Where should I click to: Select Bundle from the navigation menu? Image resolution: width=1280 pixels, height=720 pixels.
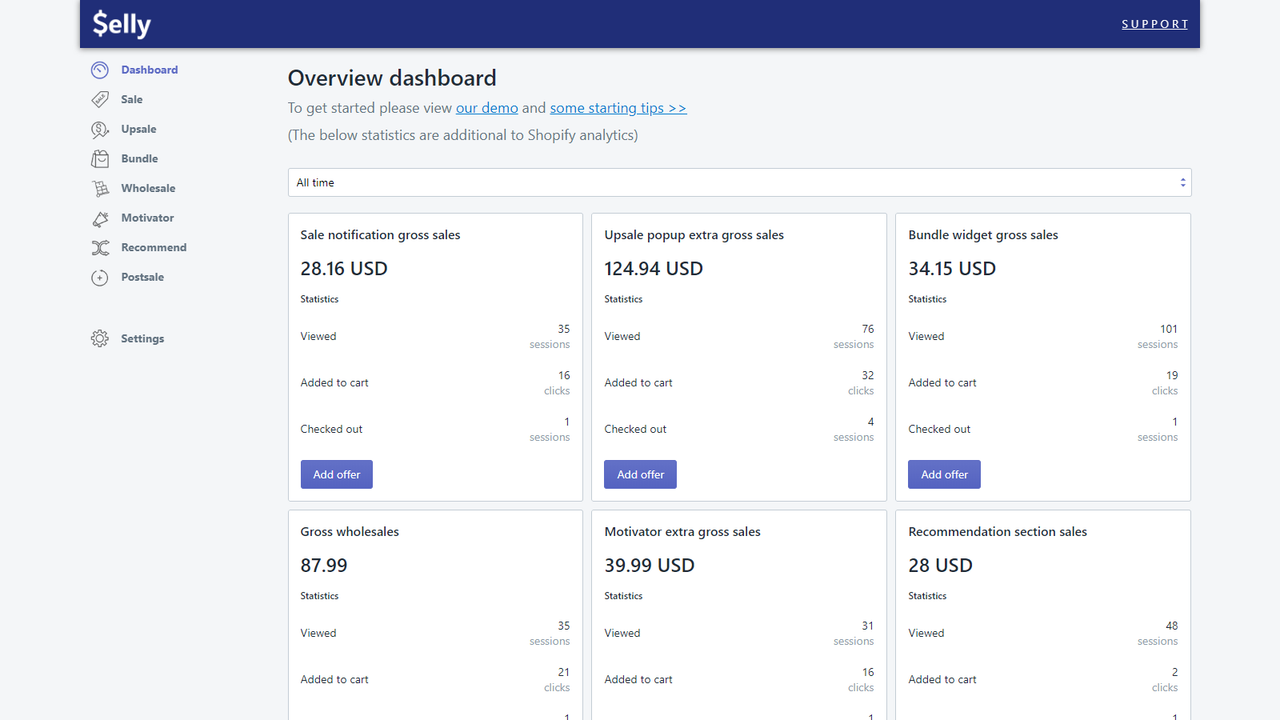pos(139,158)
